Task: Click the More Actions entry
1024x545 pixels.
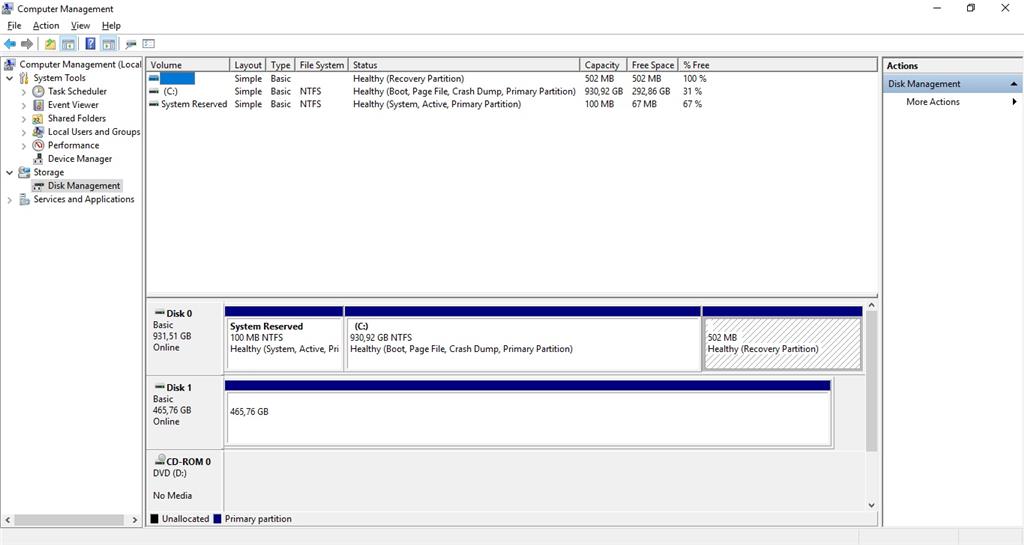Action: point(933,102)
